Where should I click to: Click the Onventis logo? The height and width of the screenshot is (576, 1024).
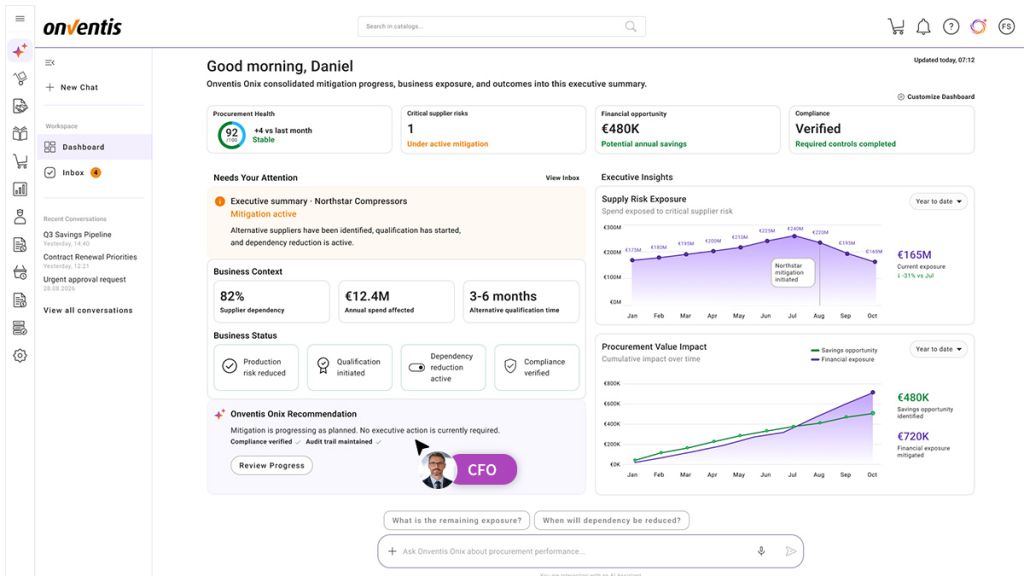82,27
